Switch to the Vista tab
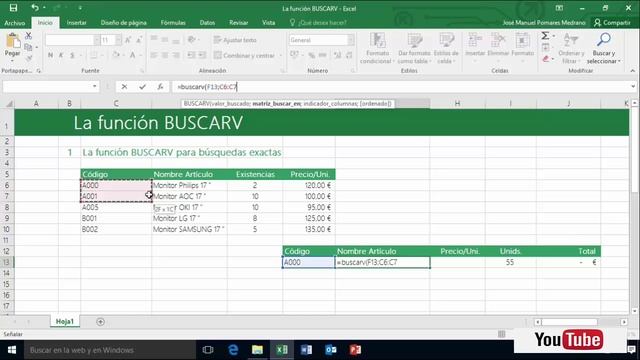 [x=269, y=23]
